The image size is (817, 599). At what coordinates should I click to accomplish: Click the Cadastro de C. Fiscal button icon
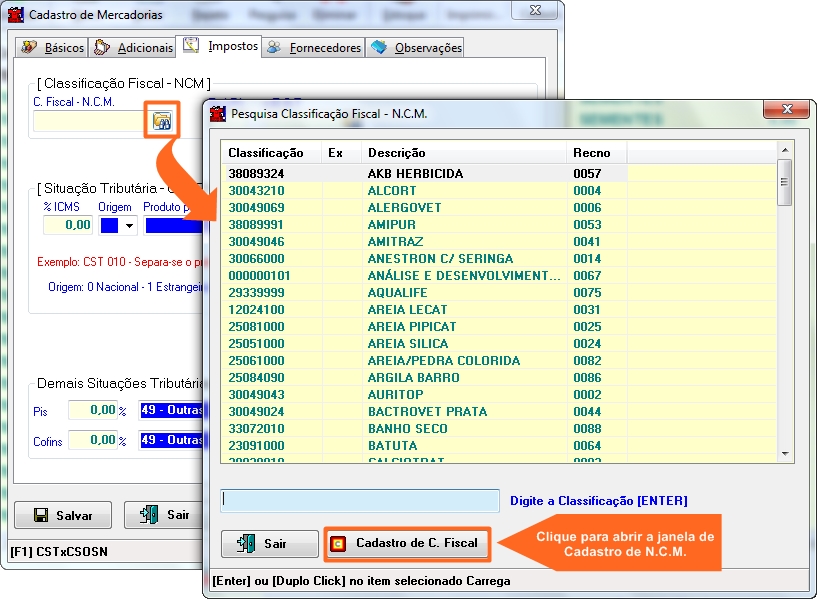point(338,544)
